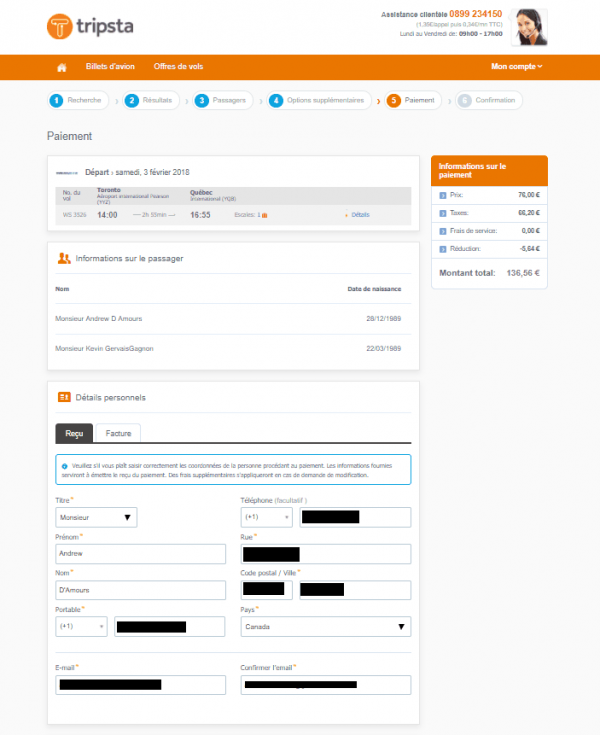600x735 pixels.
Task: Click the layover bag icon next to Escales
Action: coord(264,215)
